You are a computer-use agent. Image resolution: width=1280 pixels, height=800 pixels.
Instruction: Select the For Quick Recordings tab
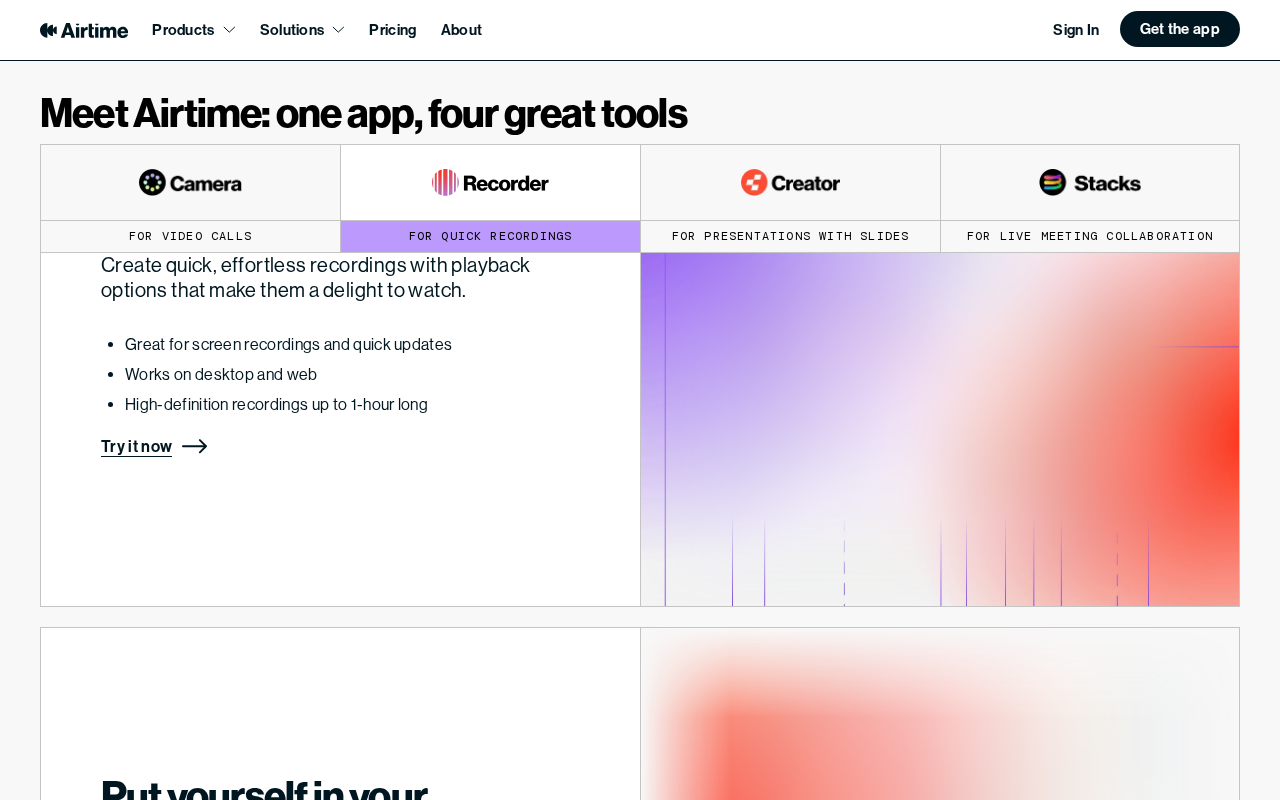(x=490, y=236)
